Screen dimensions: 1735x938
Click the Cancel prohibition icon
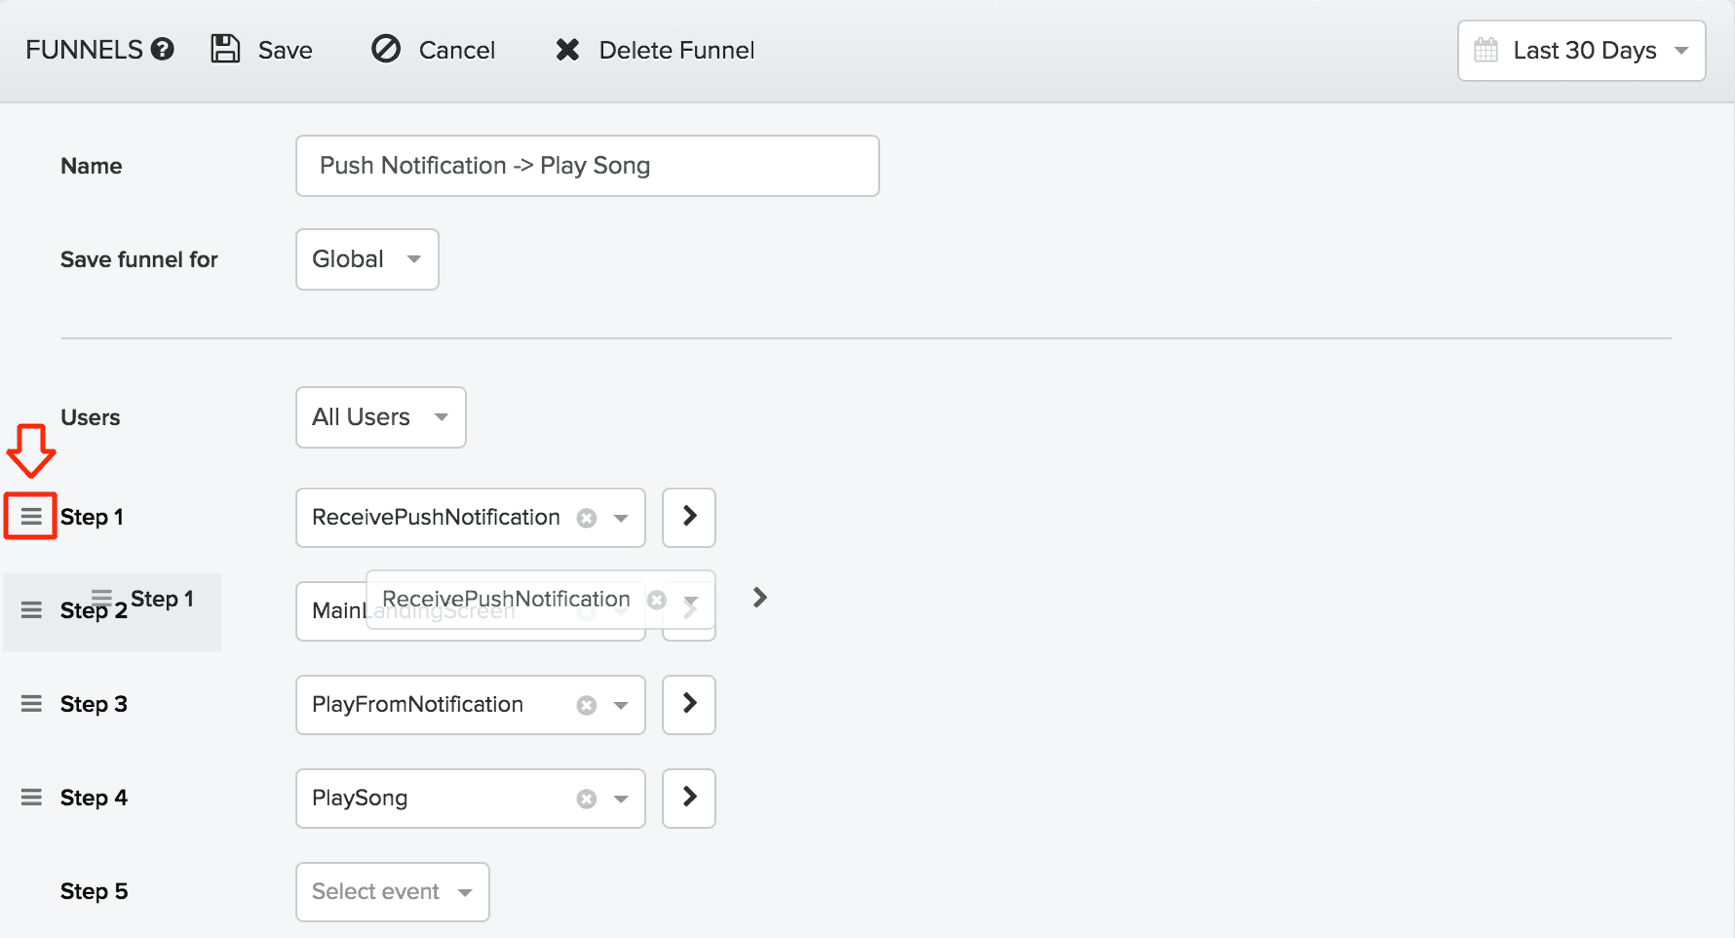coord(387,49)
